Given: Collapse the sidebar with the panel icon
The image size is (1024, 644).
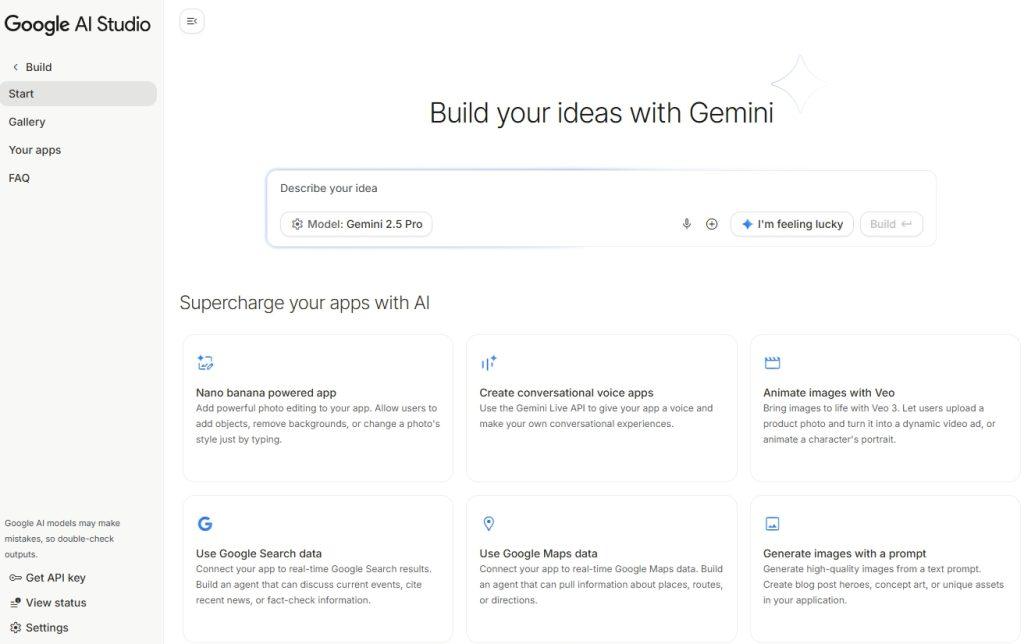Looking at the screenshot, I should click(x=192, y=21).
